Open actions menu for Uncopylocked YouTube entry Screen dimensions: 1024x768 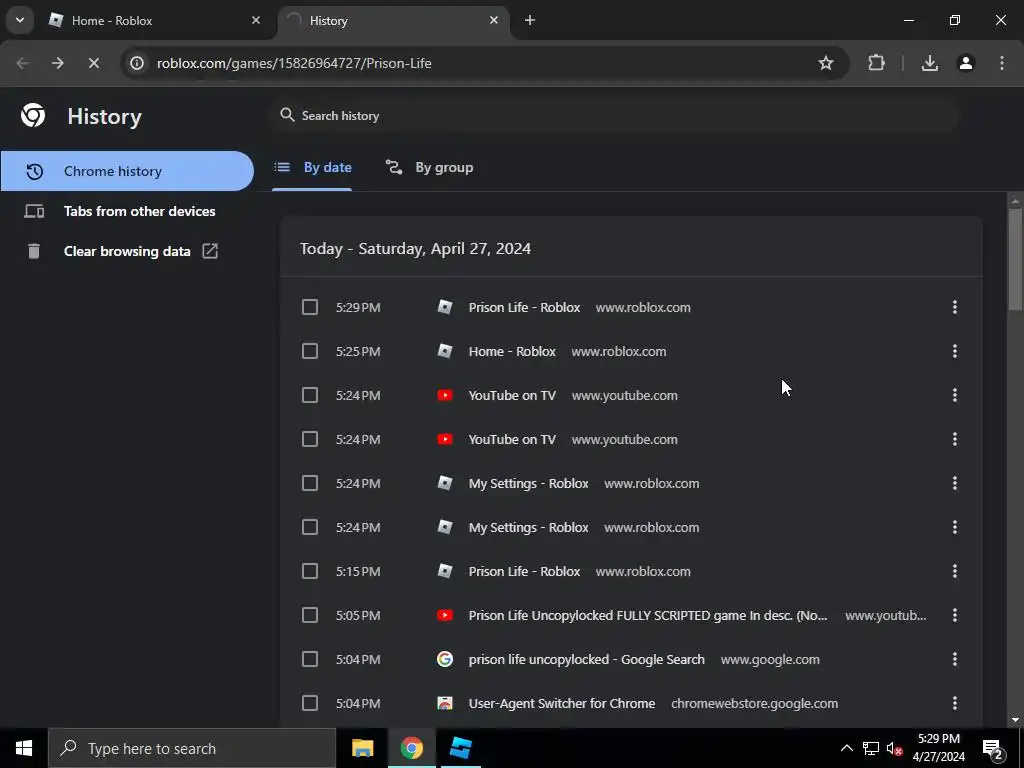pos(955,615)
